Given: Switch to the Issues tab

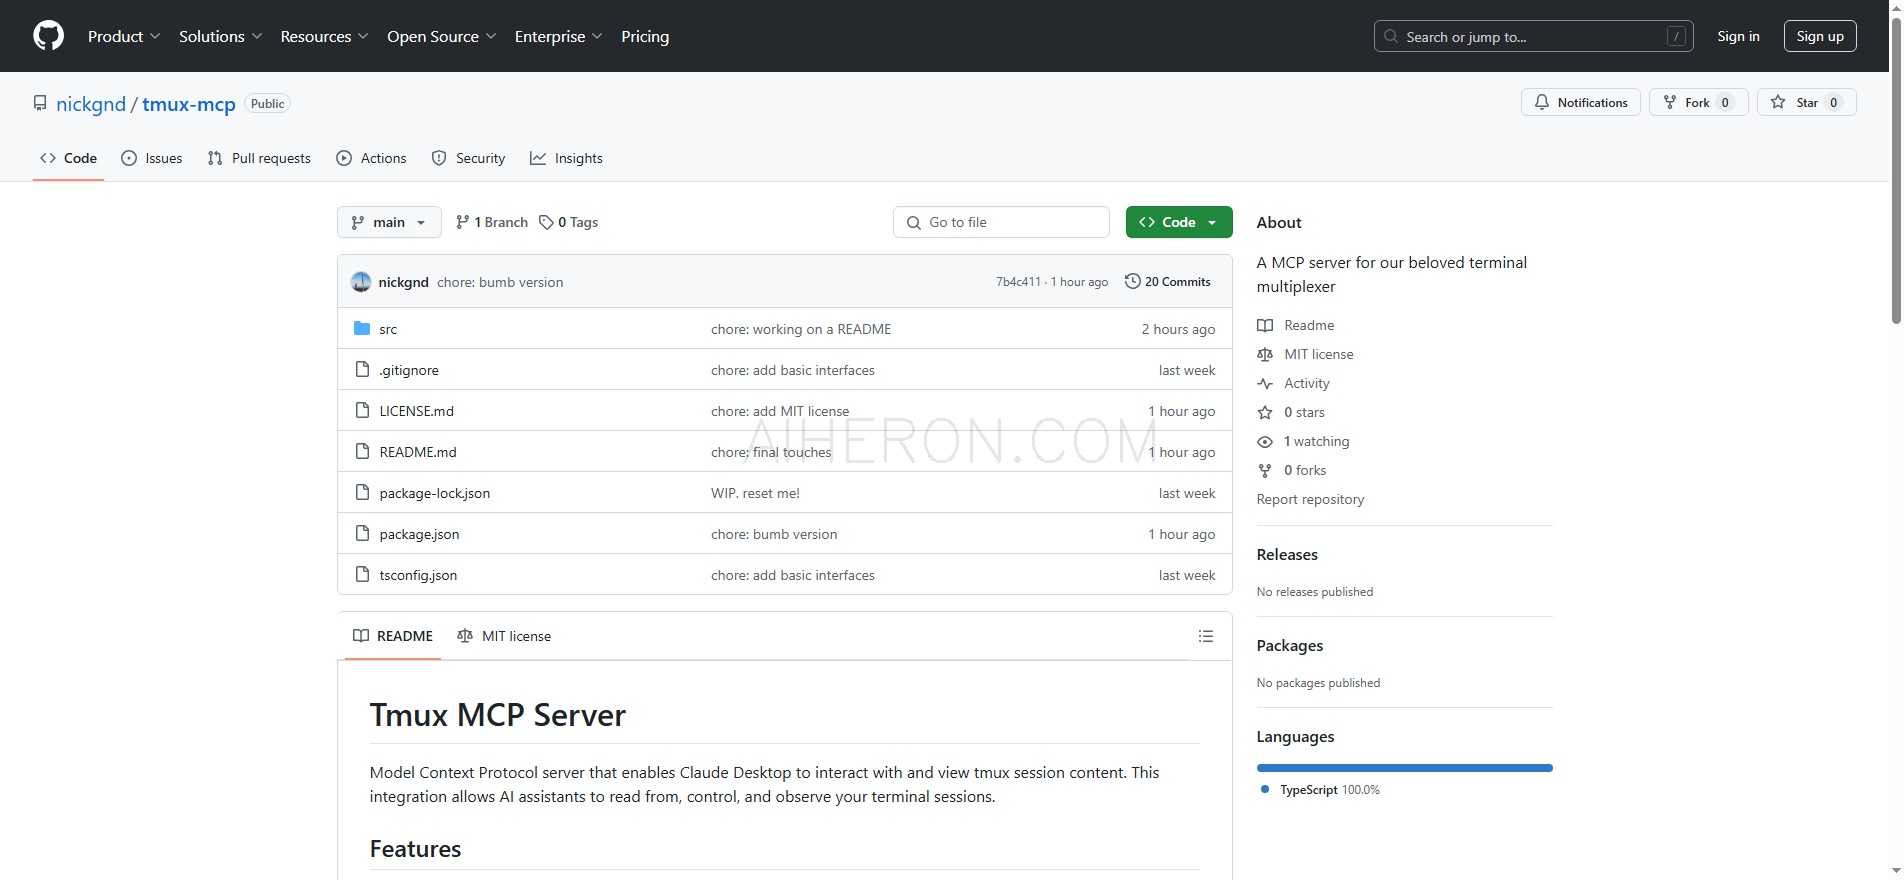Looking at the screenshot, I should pyautogui.click(x=152, y=158).
